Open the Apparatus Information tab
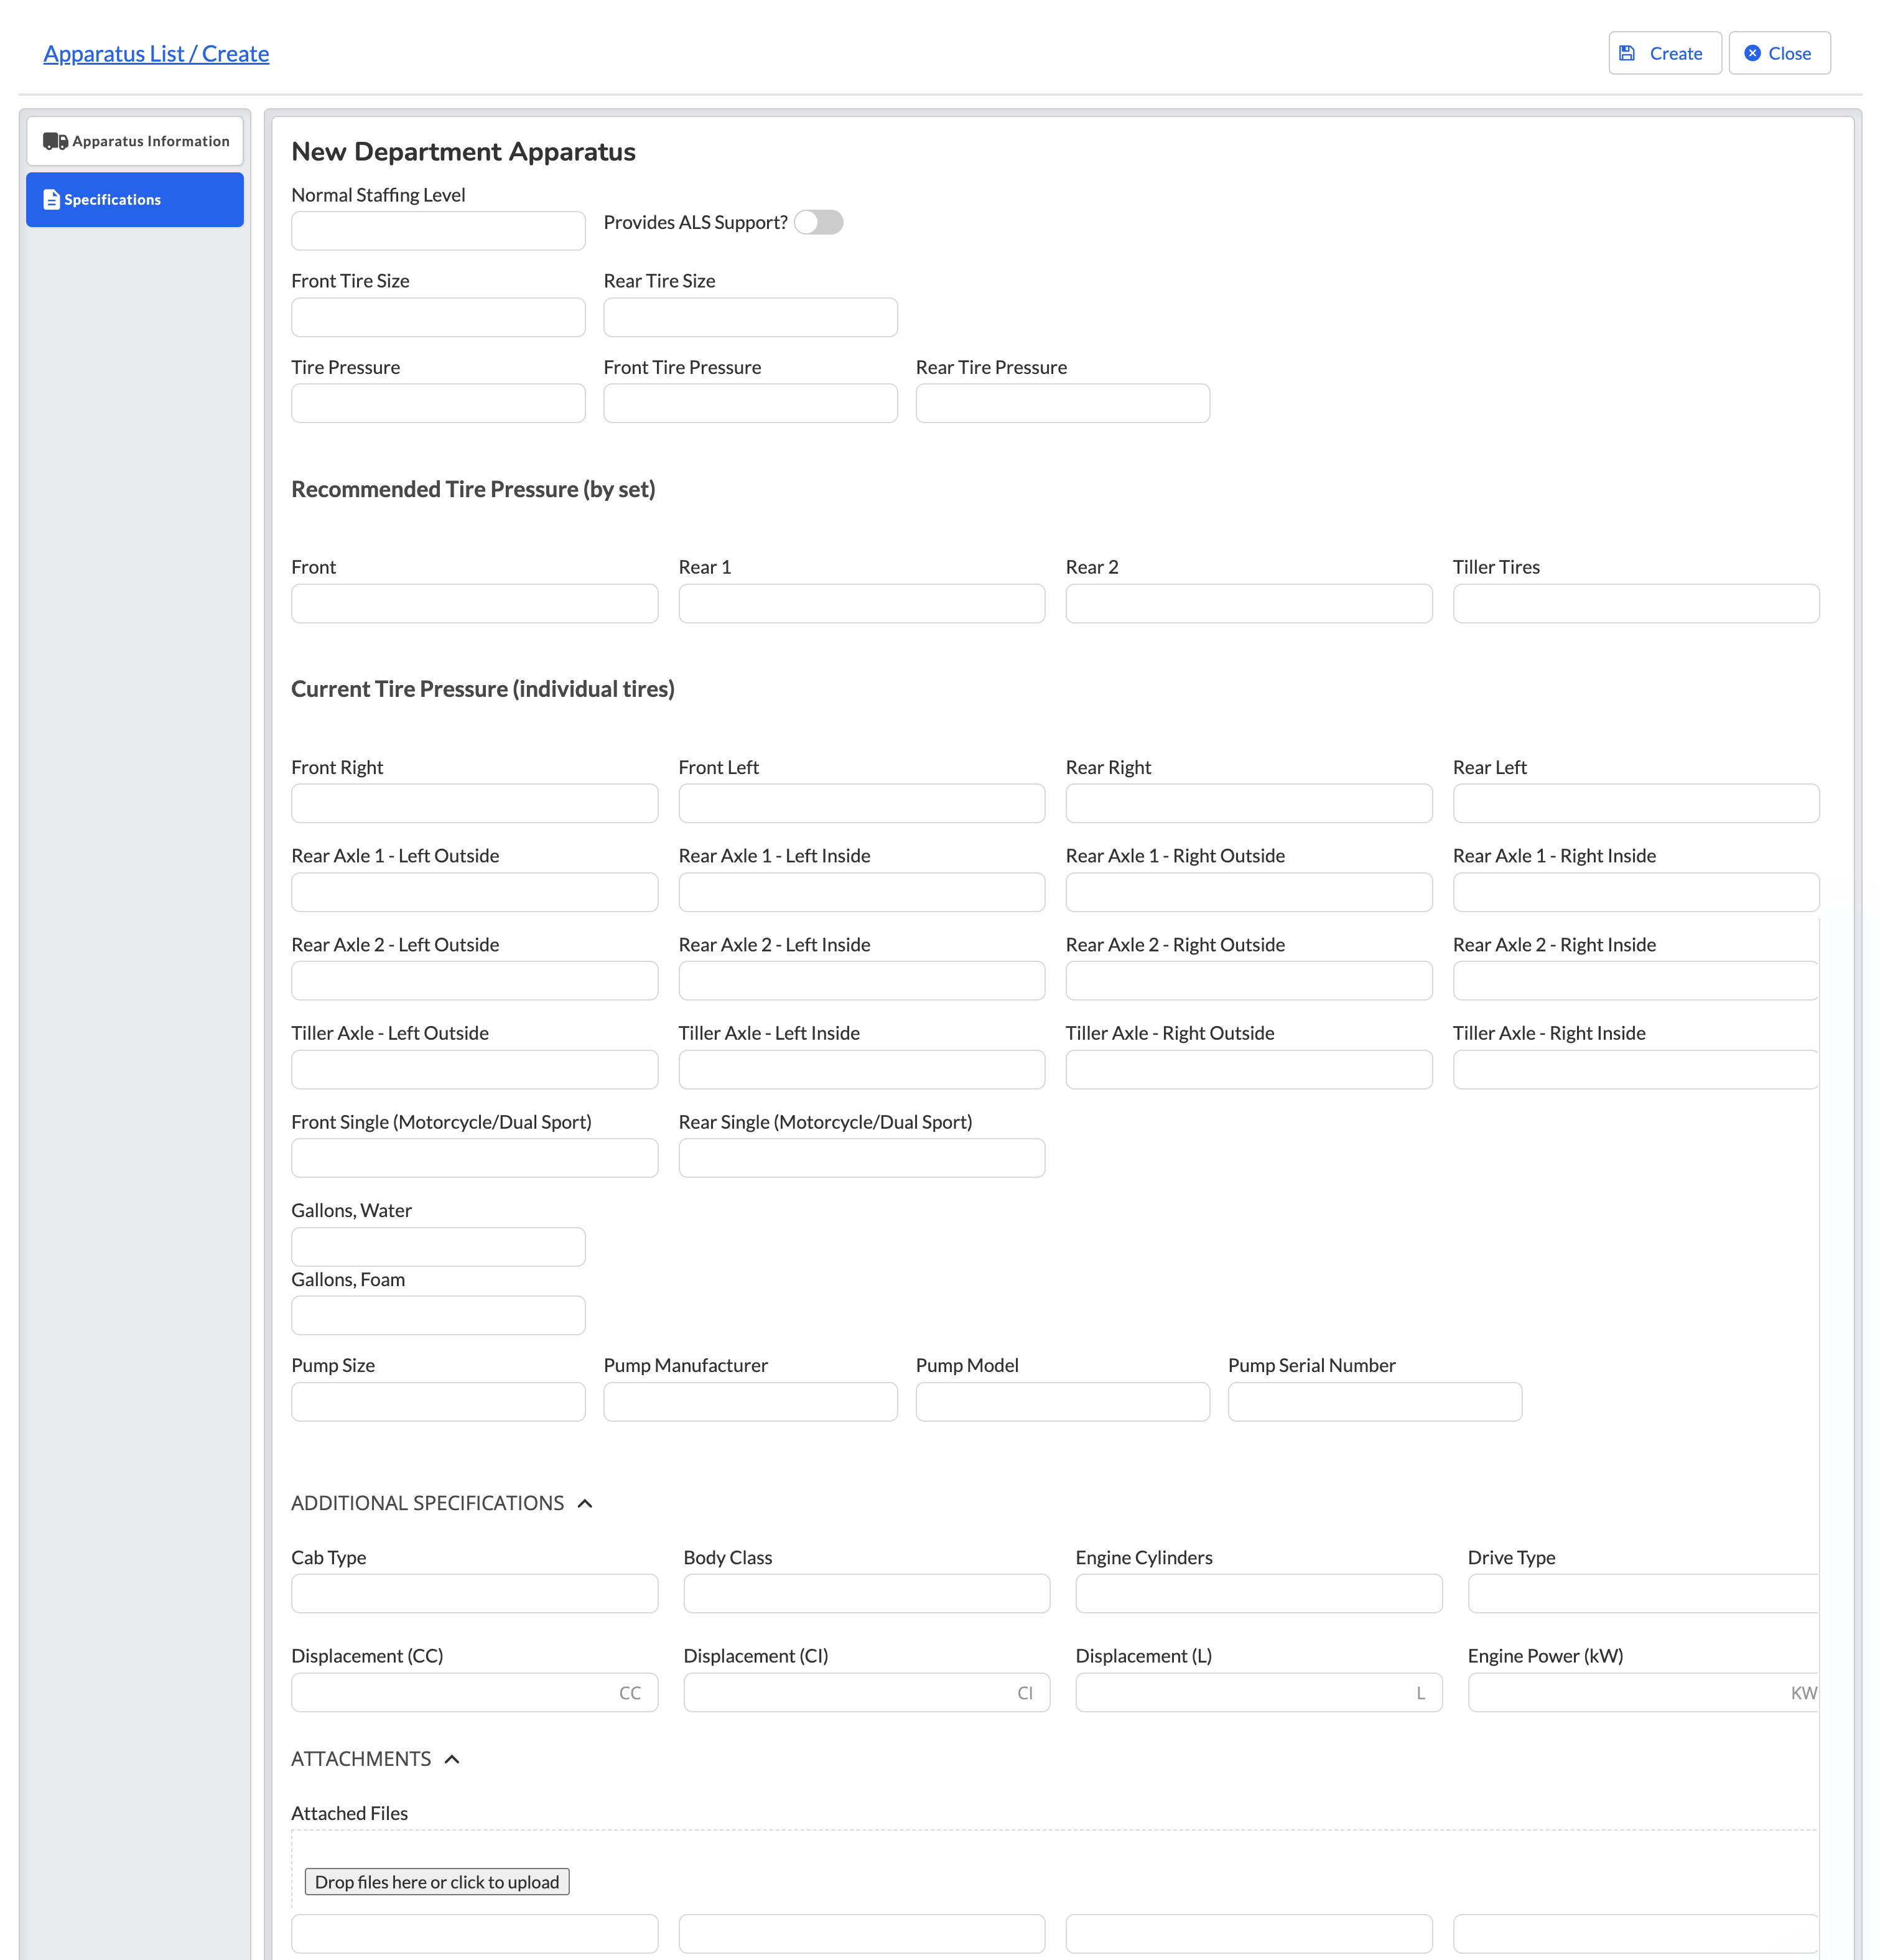The width and height of the screenshot is (1880, 1960). [135, 141]
